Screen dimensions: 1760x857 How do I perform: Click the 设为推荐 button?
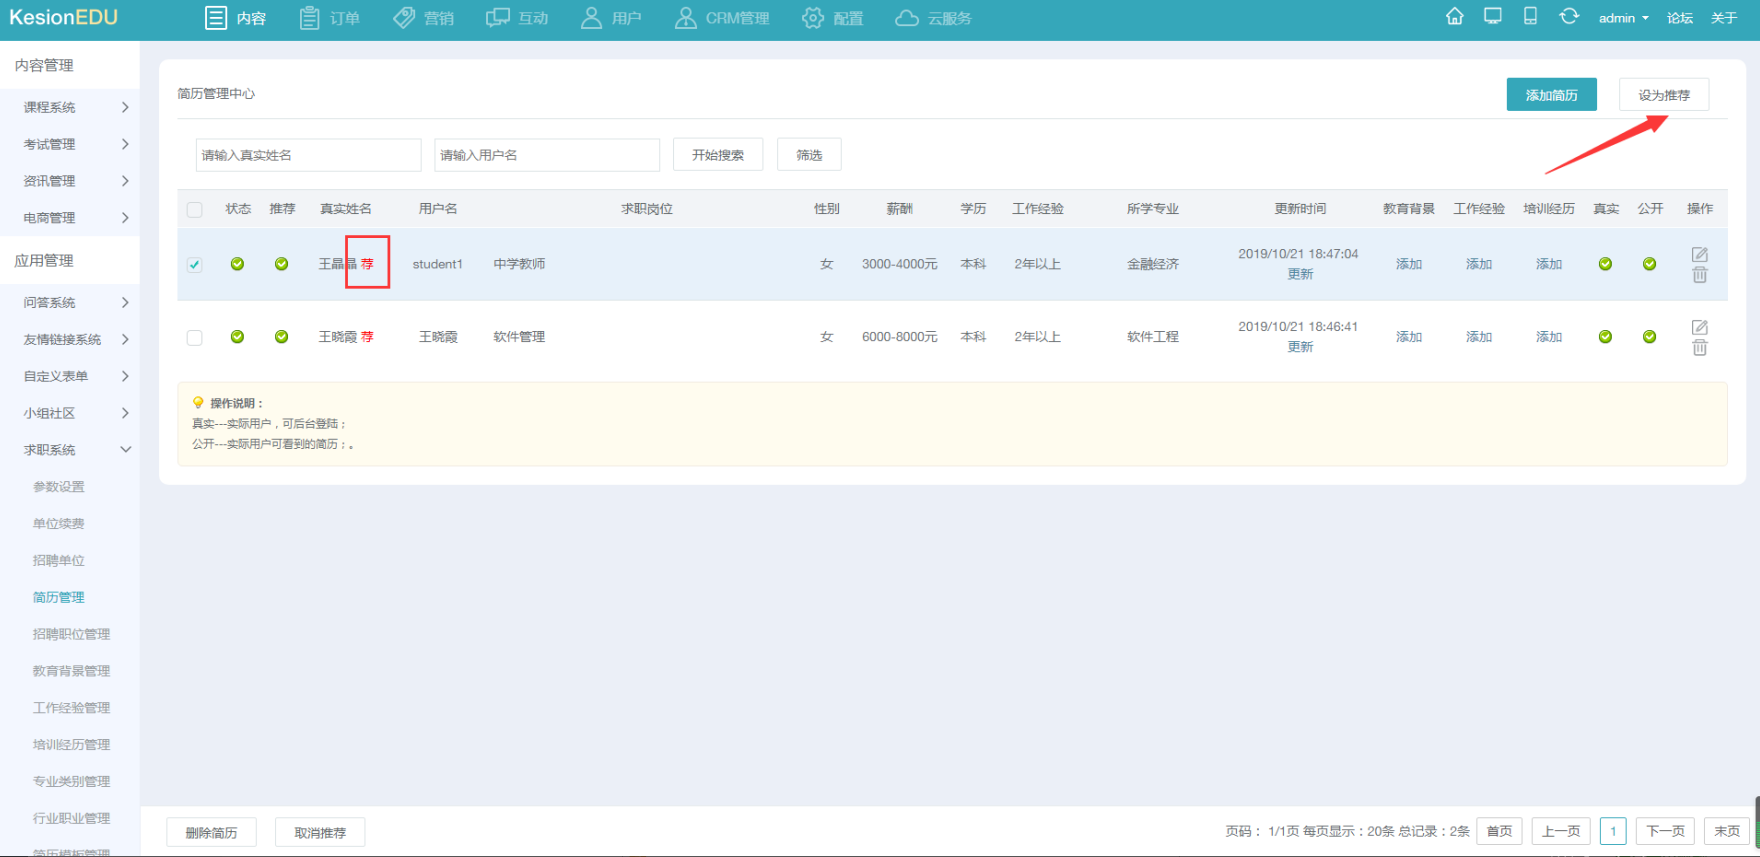click(x=1663, y=95)
